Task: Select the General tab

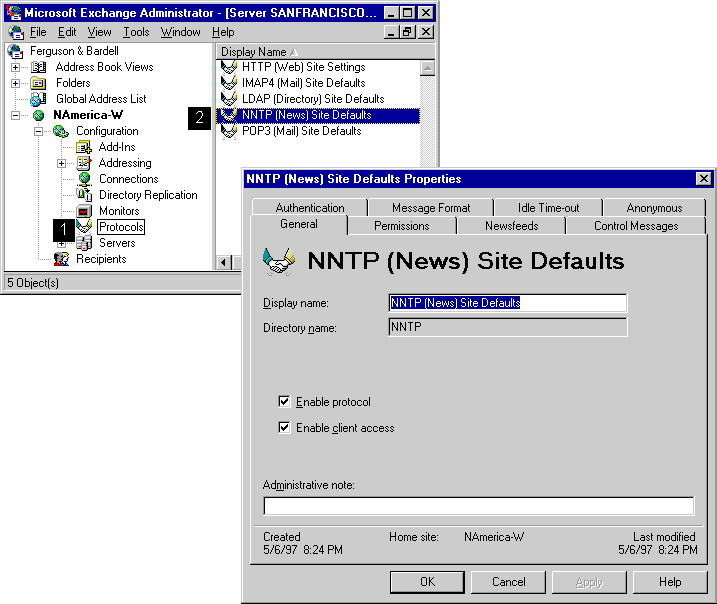Action: 299,224
